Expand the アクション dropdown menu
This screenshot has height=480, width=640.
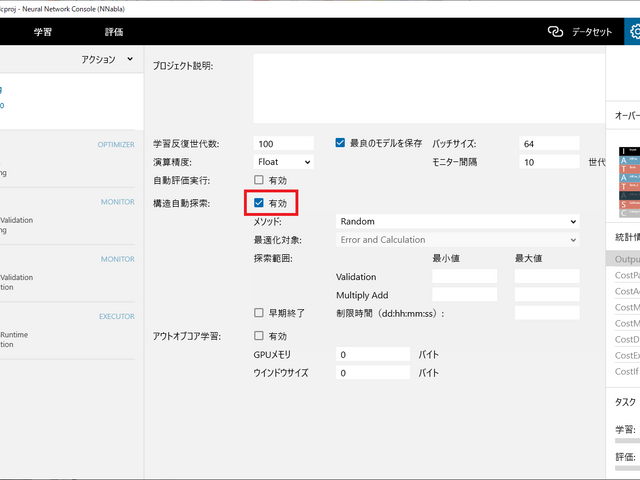tap(107, 60)
